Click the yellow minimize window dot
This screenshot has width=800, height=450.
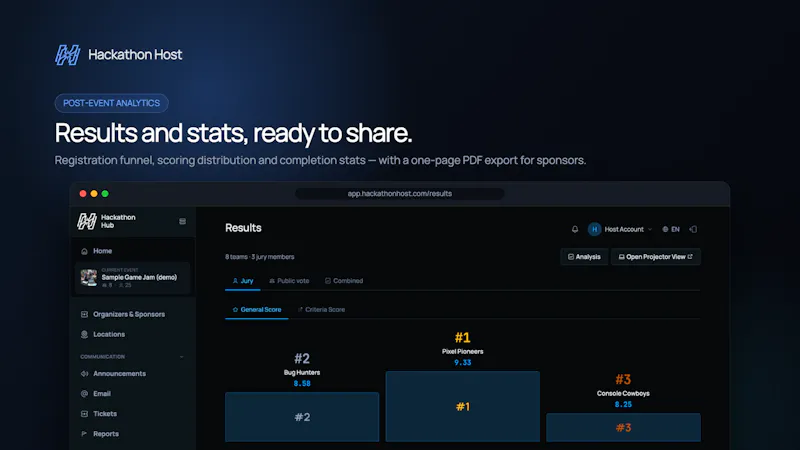tap(94, 194)
